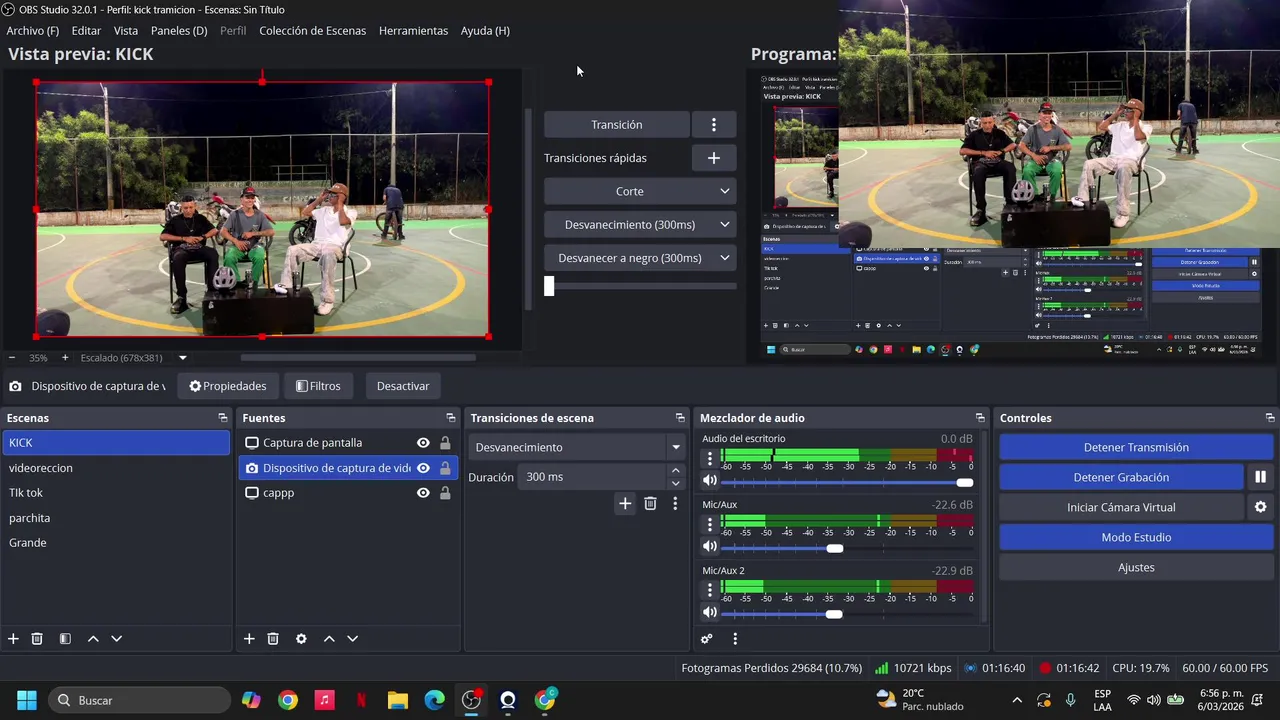Toggle visibility of Captura de pantalla source
The image size is (1280, 720).
[x=423, y=443]
